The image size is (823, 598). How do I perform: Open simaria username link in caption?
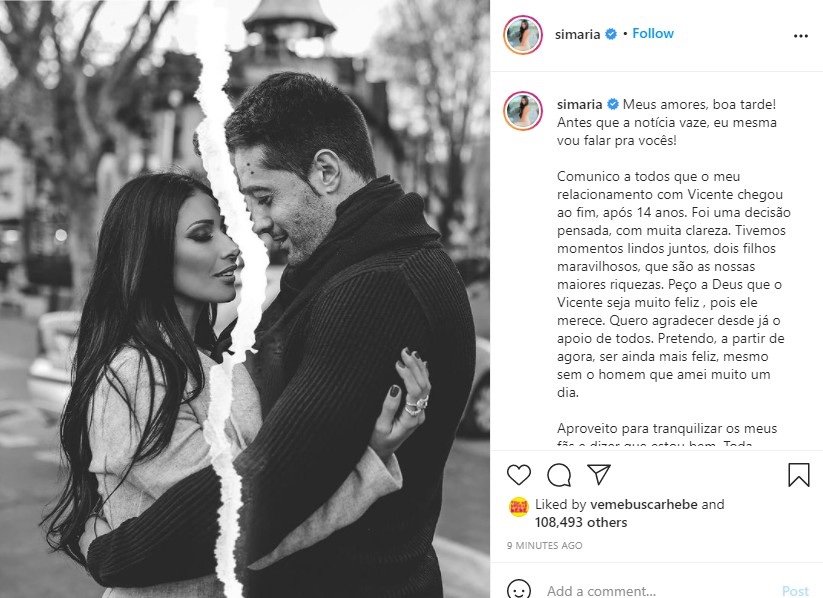point(579,104)
